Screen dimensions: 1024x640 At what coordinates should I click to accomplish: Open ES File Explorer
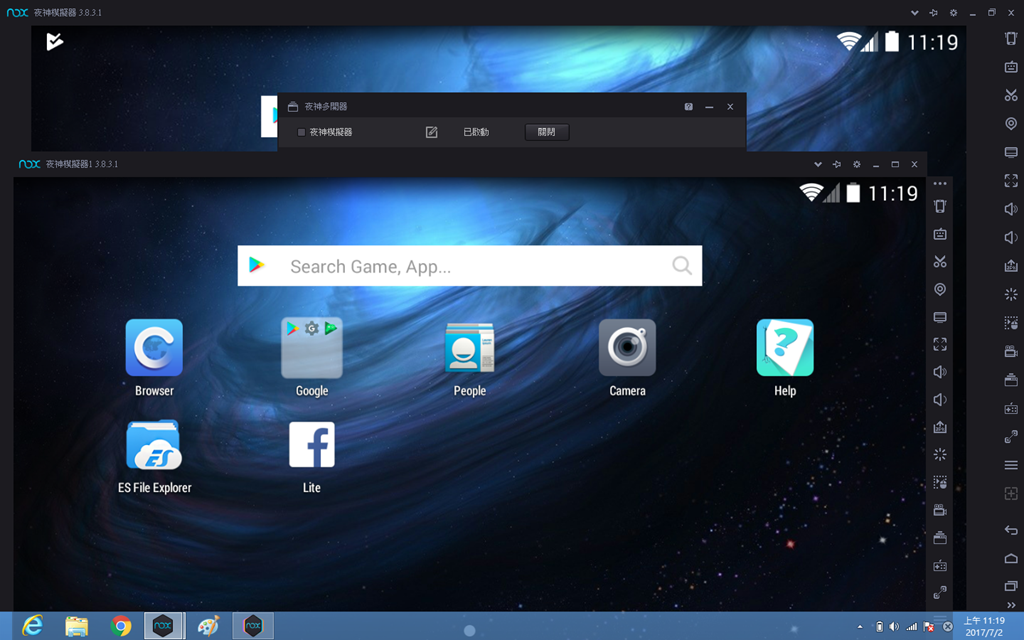(x=154, y=445)
